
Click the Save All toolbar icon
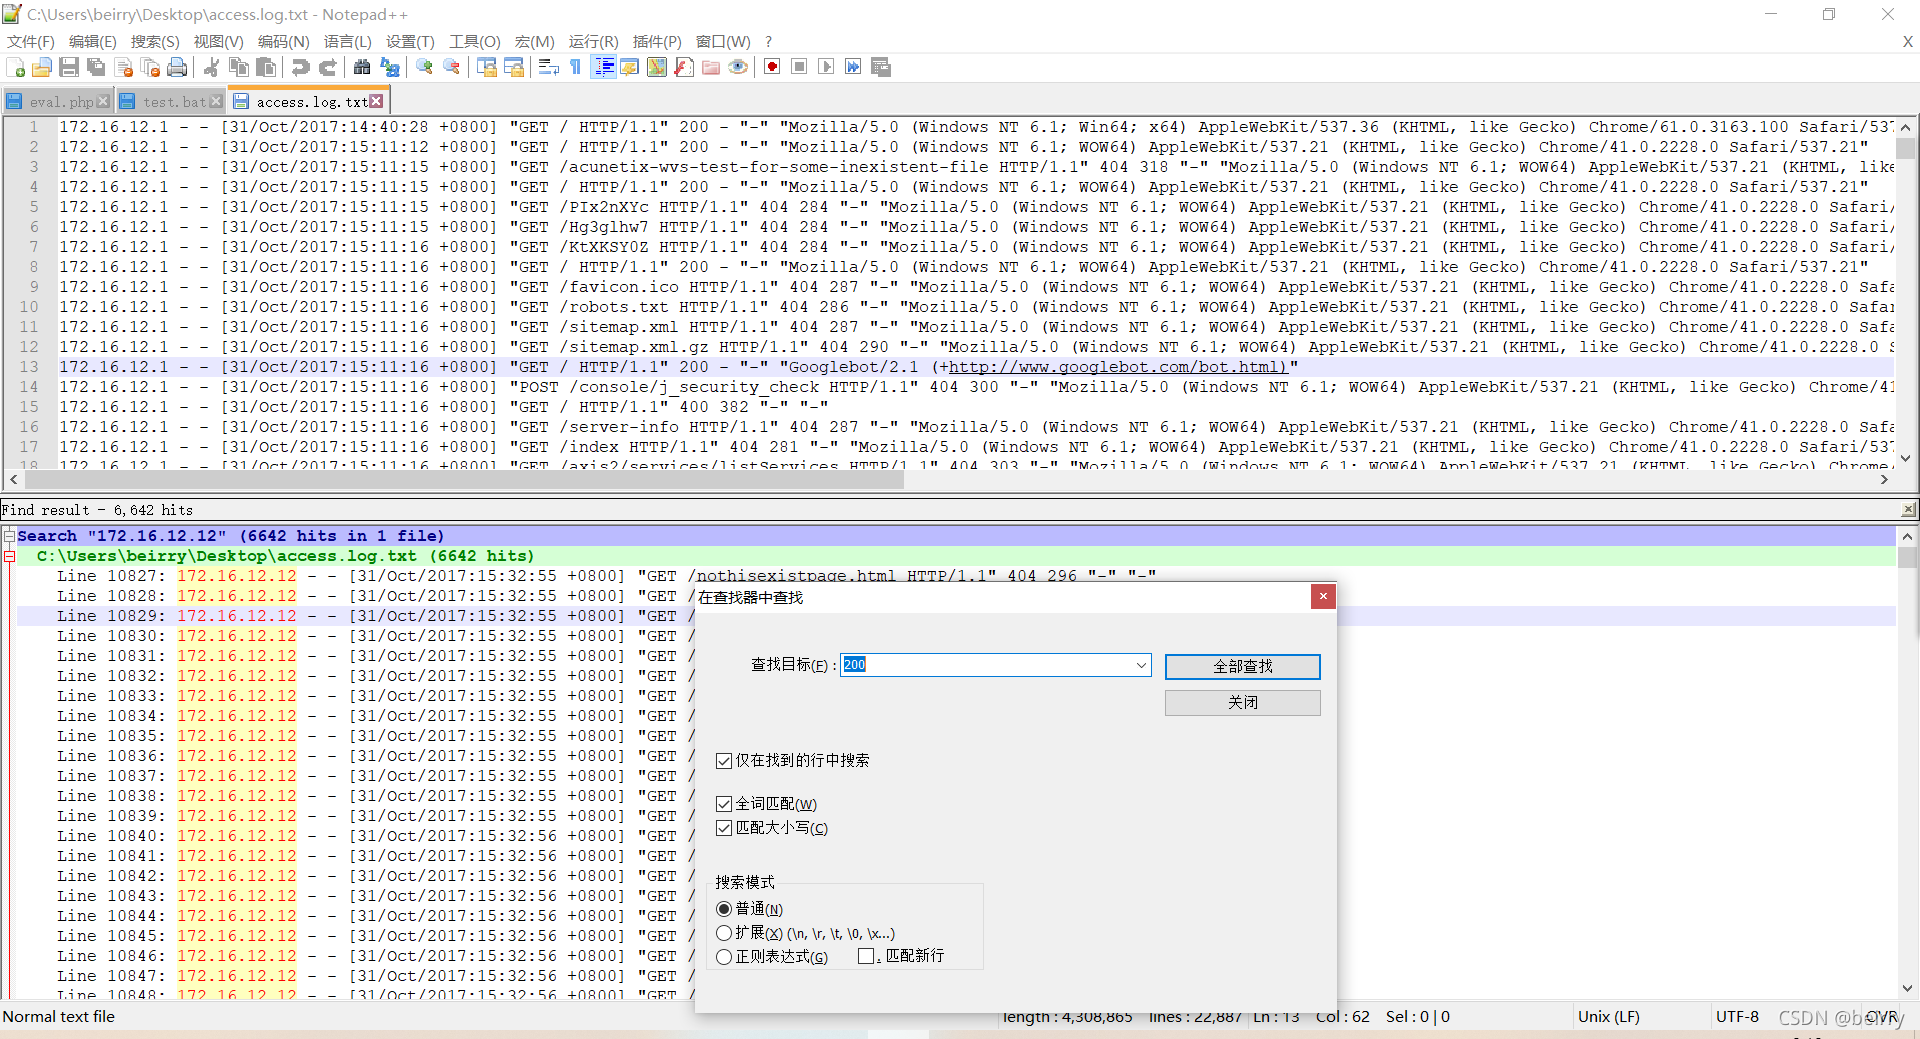click(x=96, y=67)
